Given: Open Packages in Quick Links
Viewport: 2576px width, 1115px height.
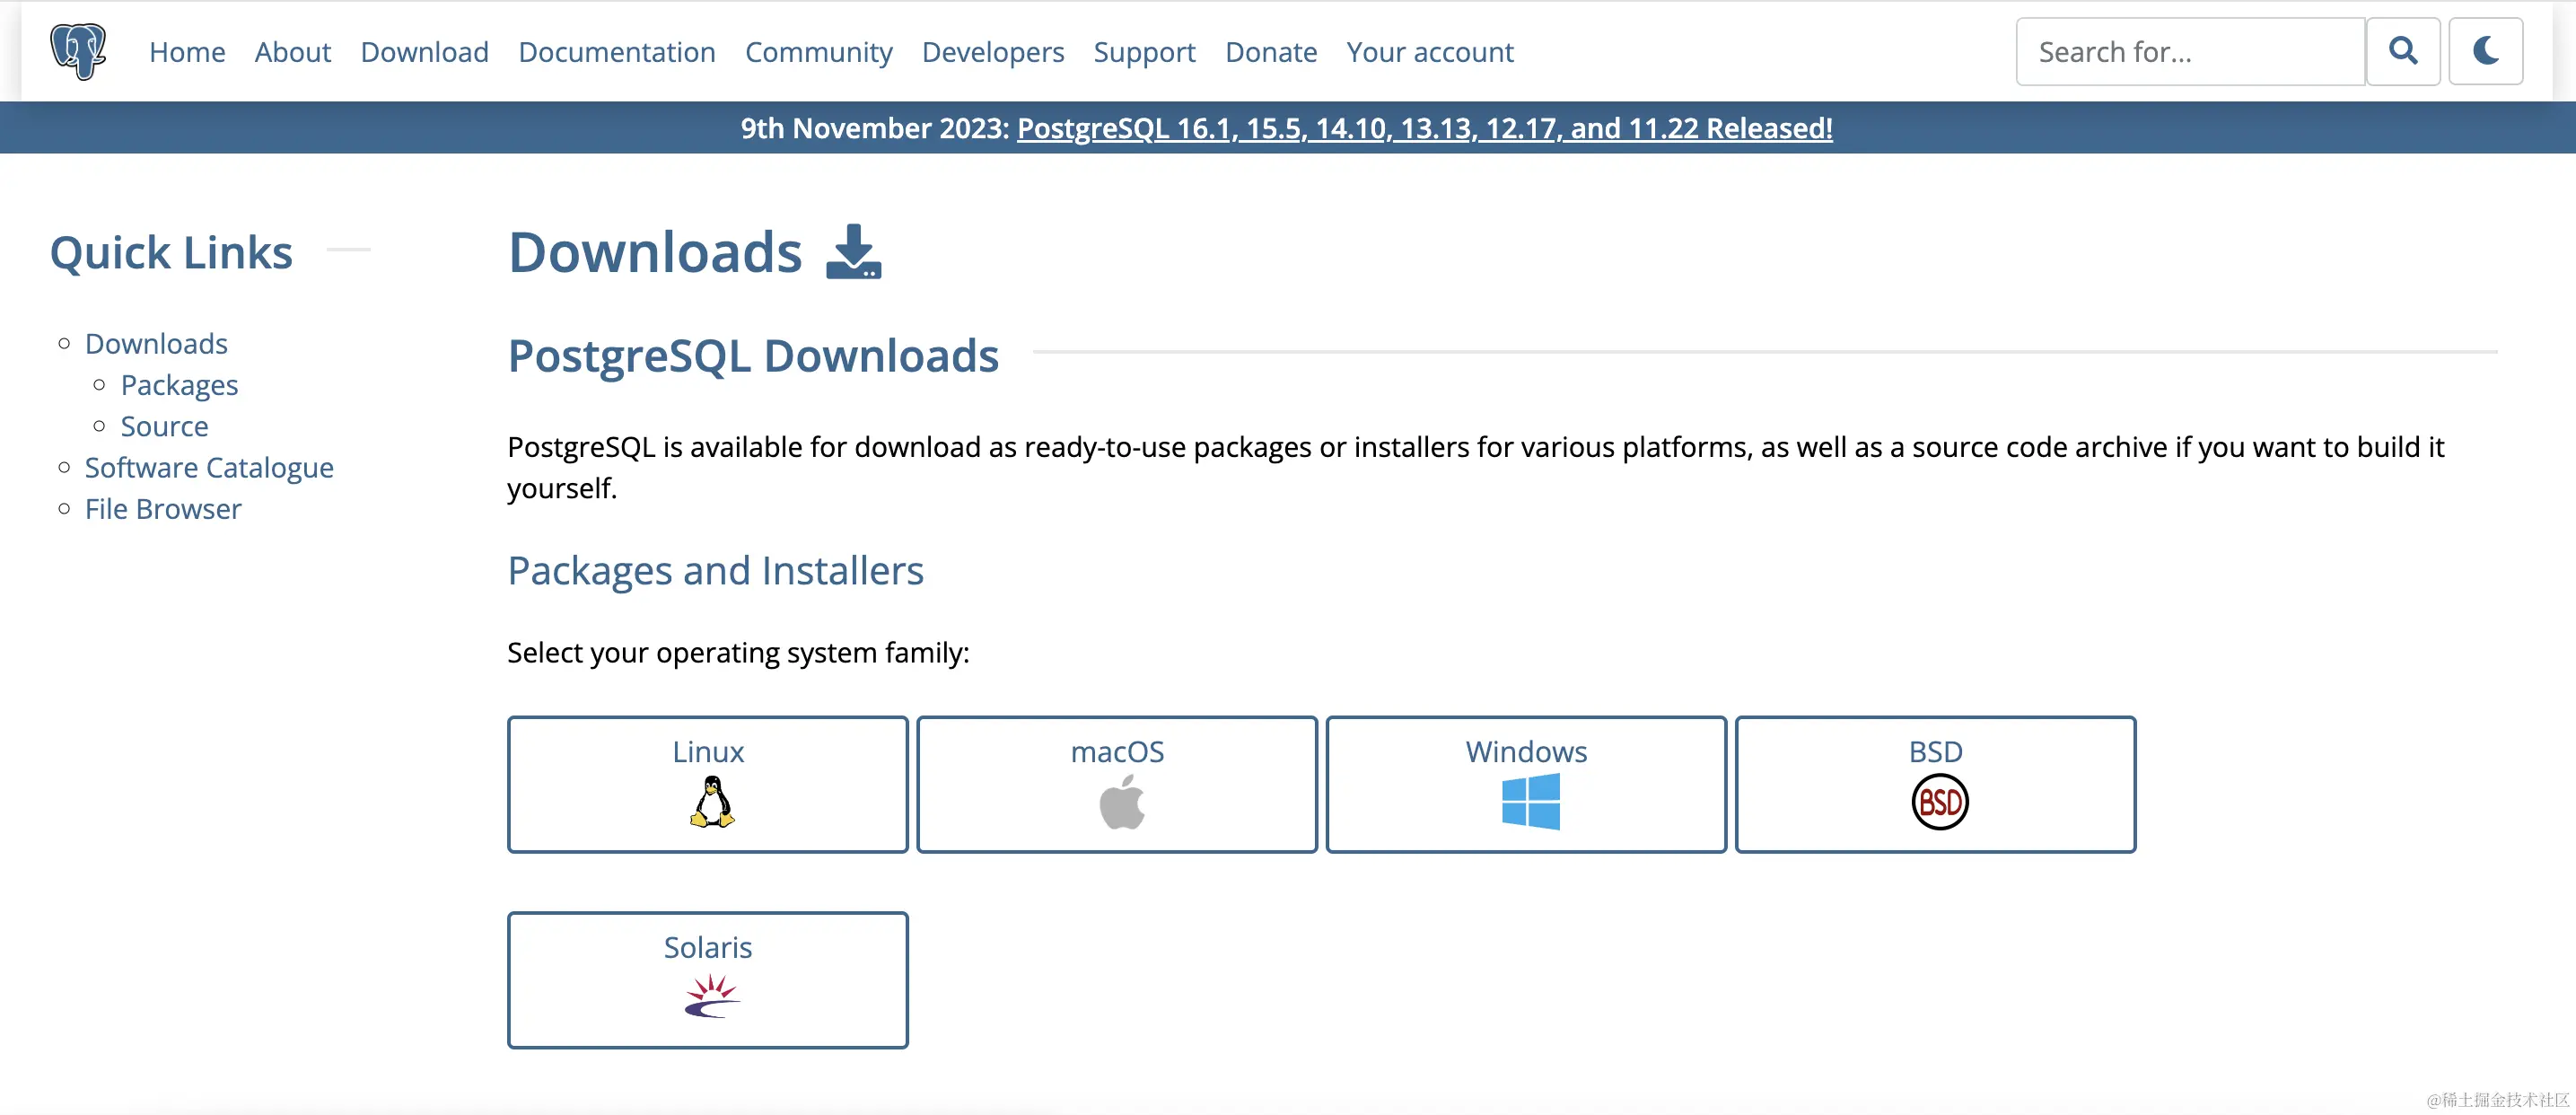Looking at the screenshot, I should click(x=179, y=385).
